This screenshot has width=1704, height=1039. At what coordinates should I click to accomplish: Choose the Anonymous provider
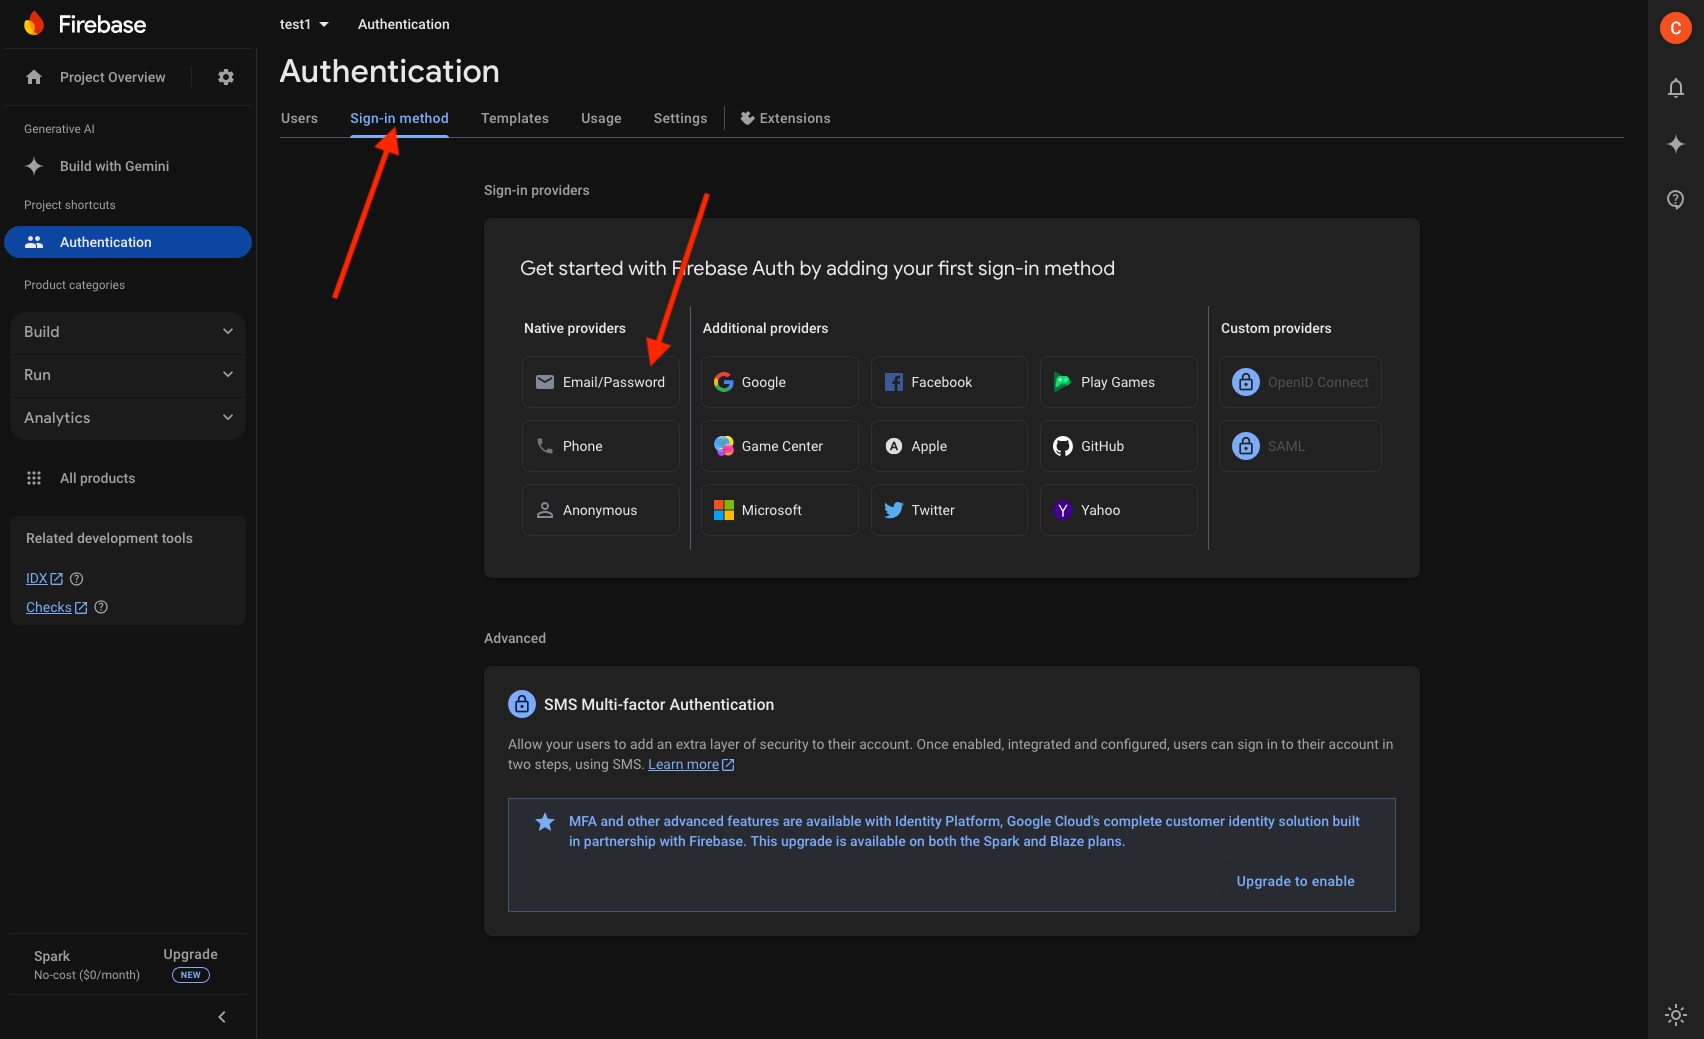click(x=601, y=510)
